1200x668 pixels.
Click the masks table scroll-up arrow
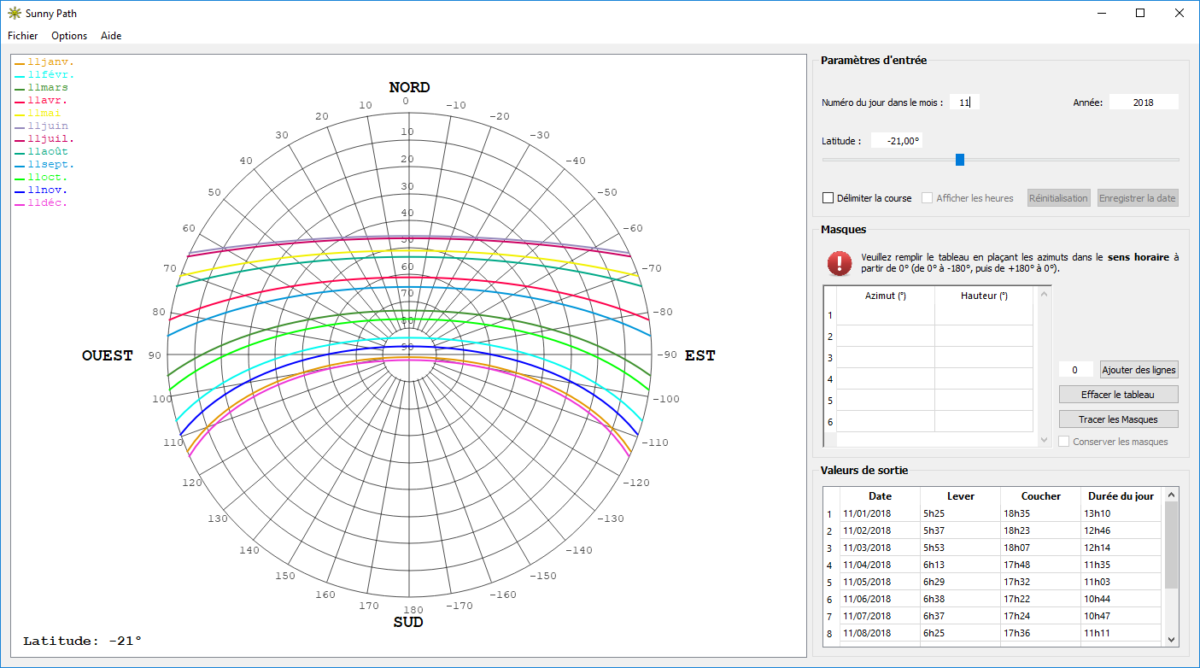coord(1045,293)
